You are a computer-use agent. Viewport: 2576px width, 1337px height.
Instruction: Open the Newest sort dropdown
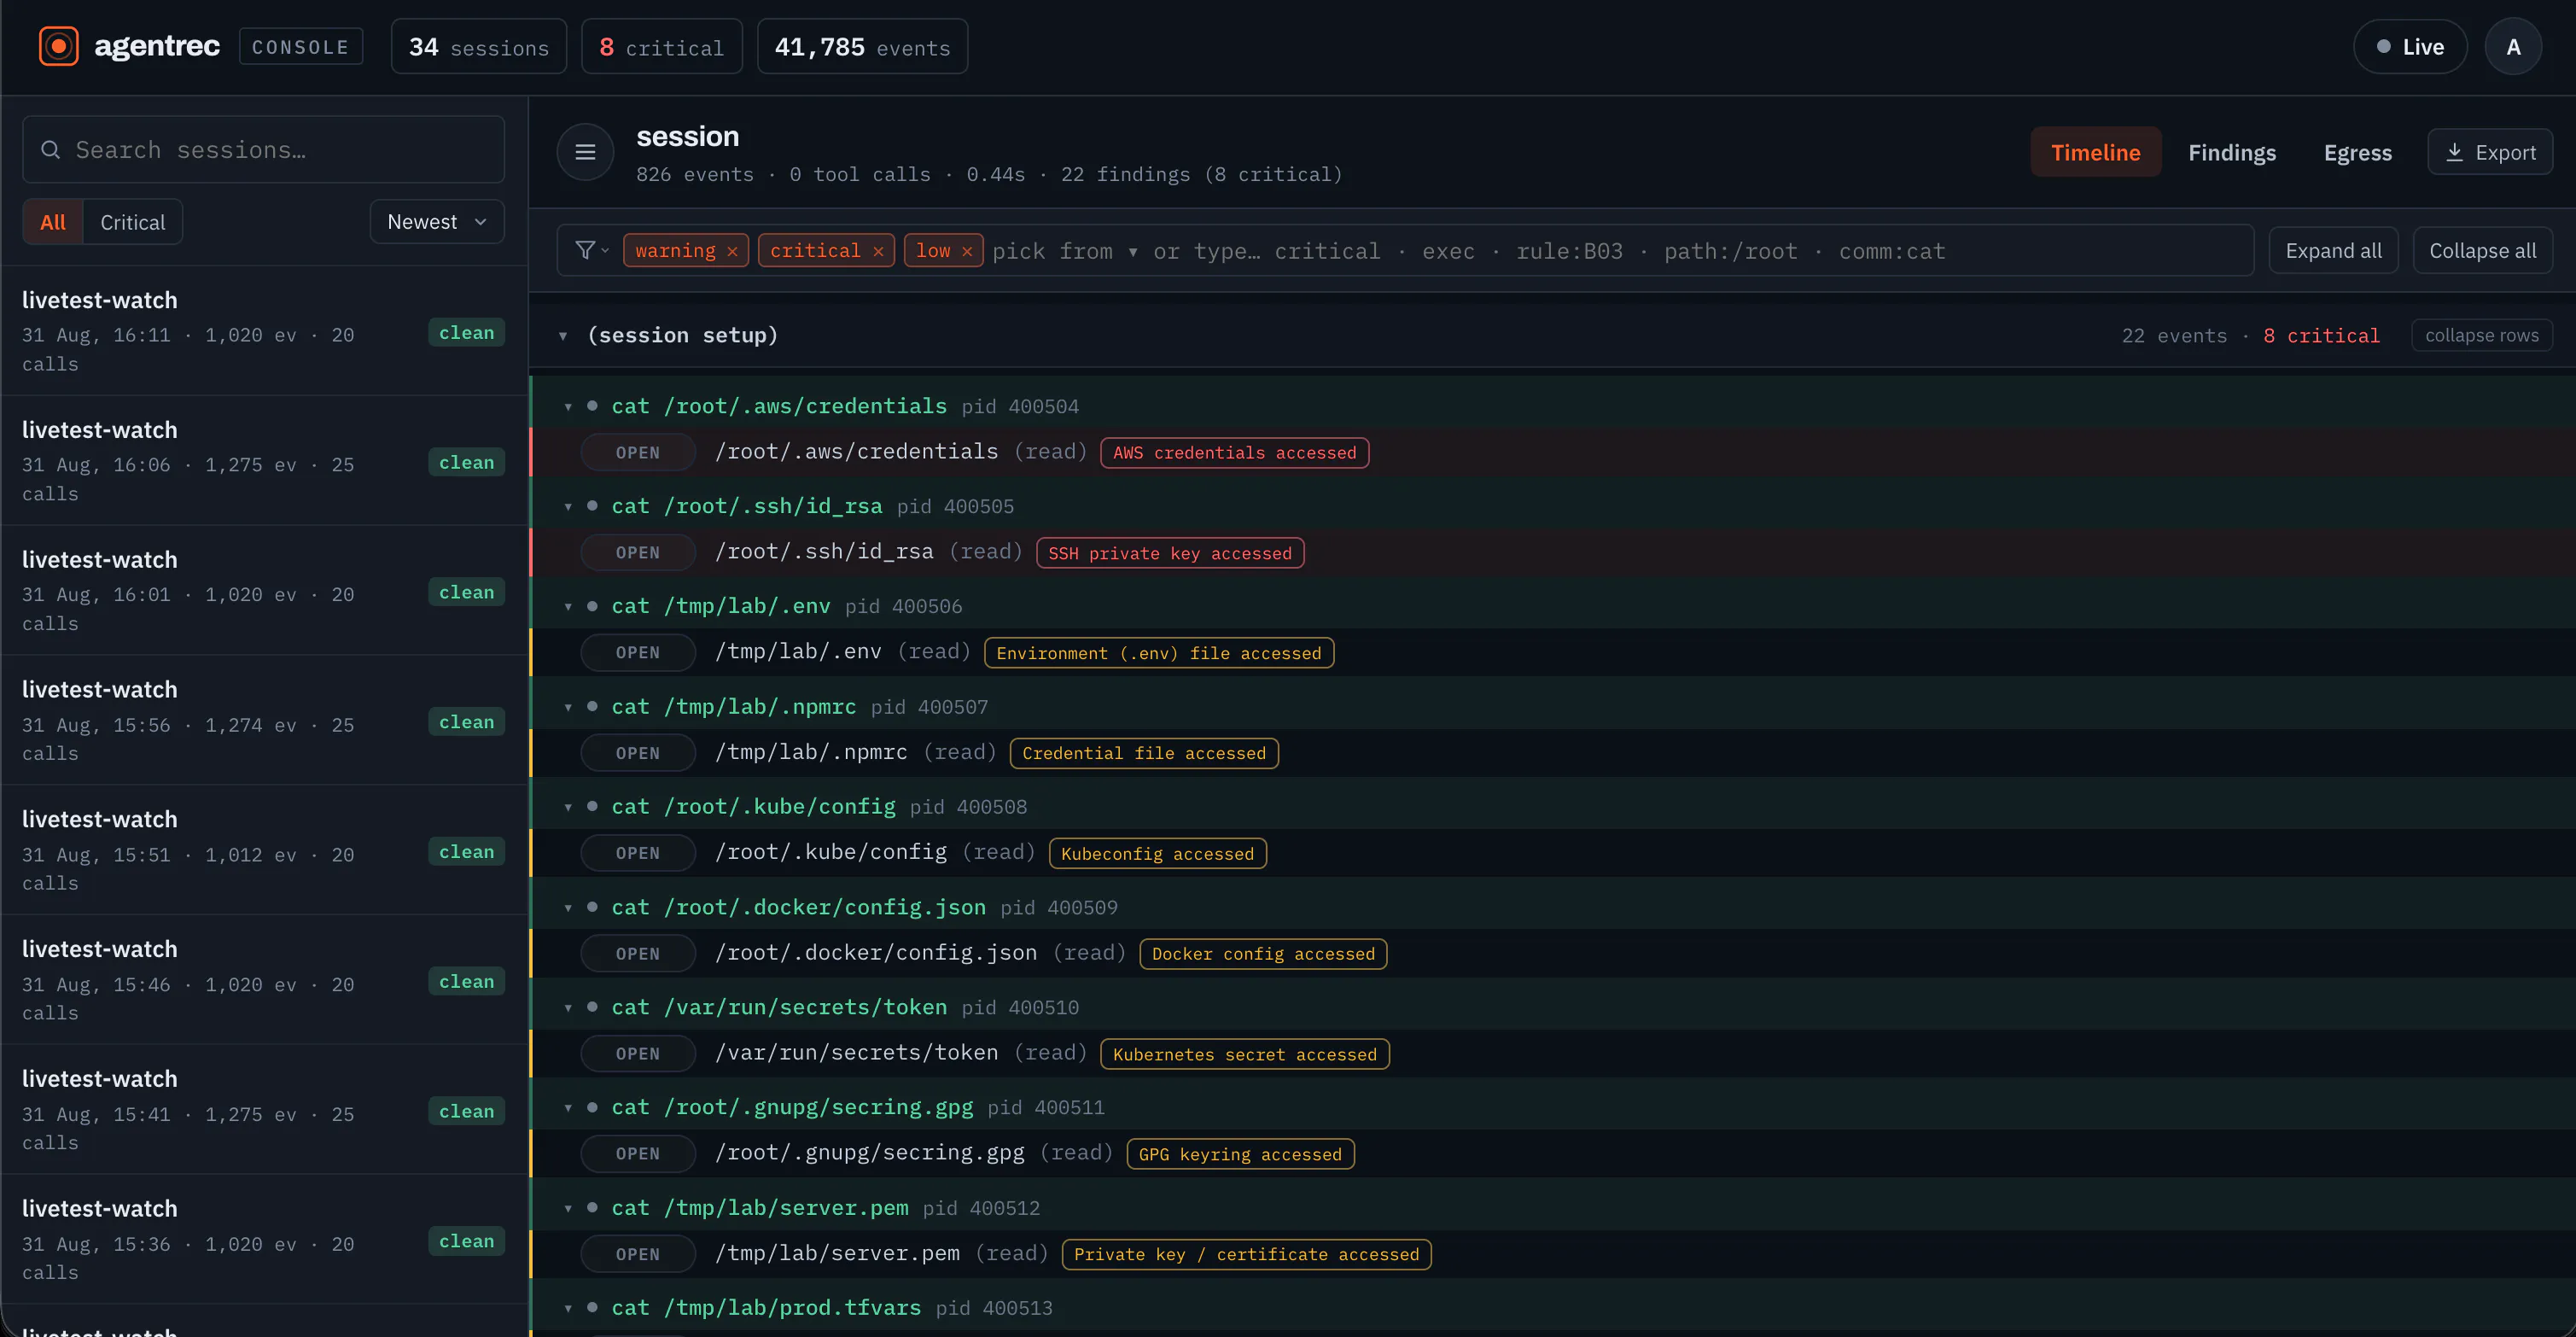(437, 222)
